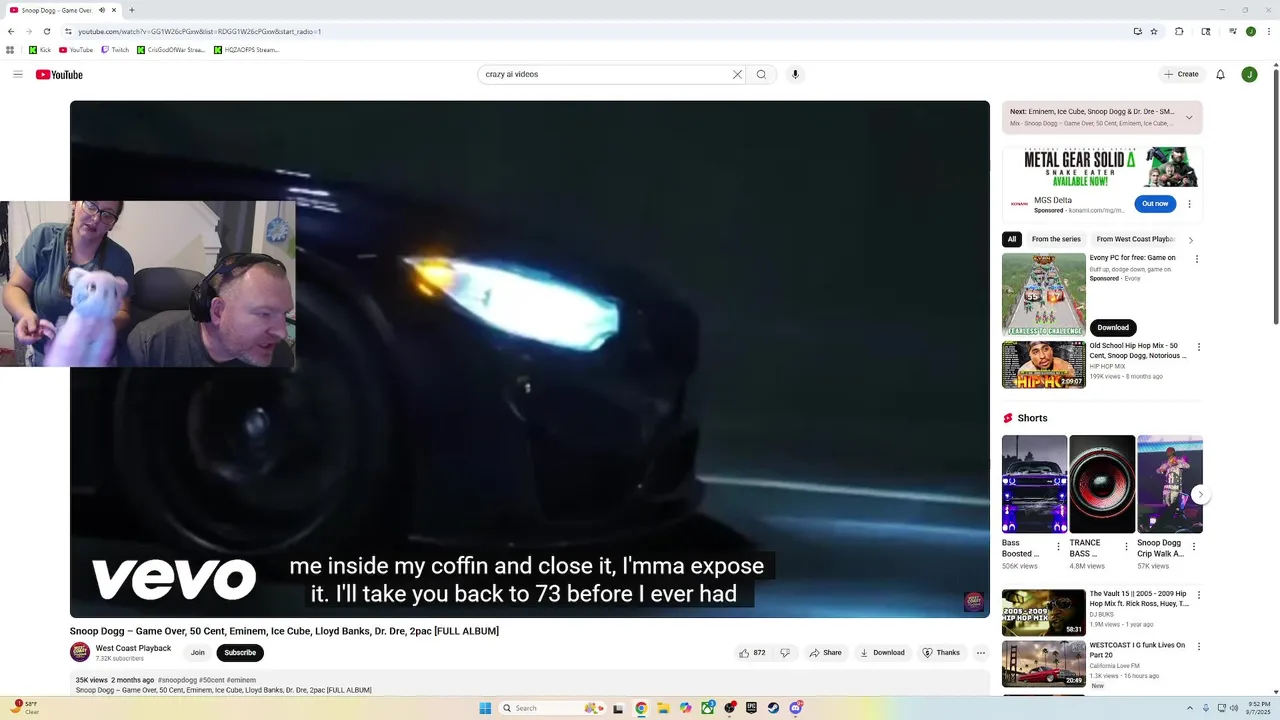Open Chrome extensions puzzle icon
Viewport: 1280px width, 720px height.
pos(1179,31)
